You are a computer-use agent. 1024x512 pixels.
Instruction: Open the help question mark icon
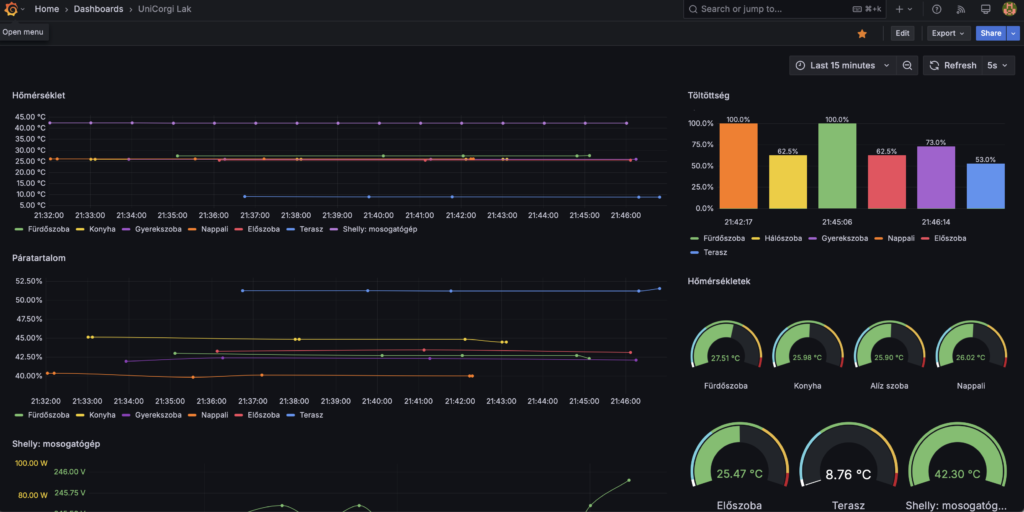click(x=936, y=9)
